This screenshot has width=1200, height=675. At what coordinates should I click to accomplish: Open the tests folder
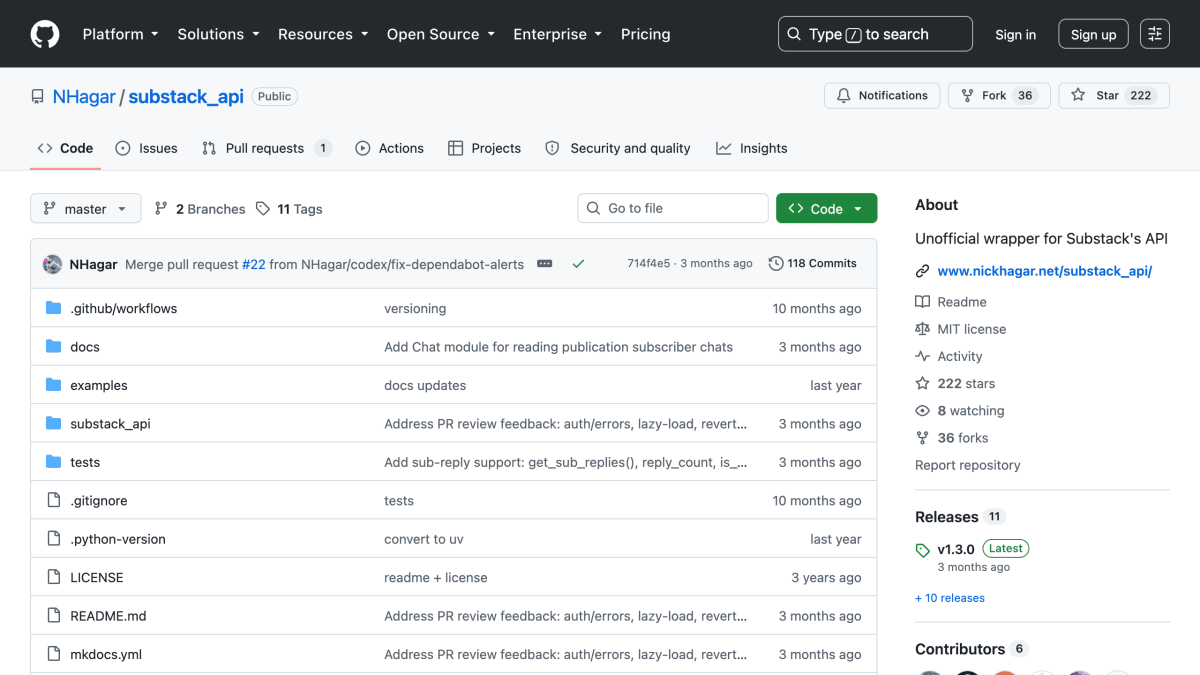tap(85, 462)
